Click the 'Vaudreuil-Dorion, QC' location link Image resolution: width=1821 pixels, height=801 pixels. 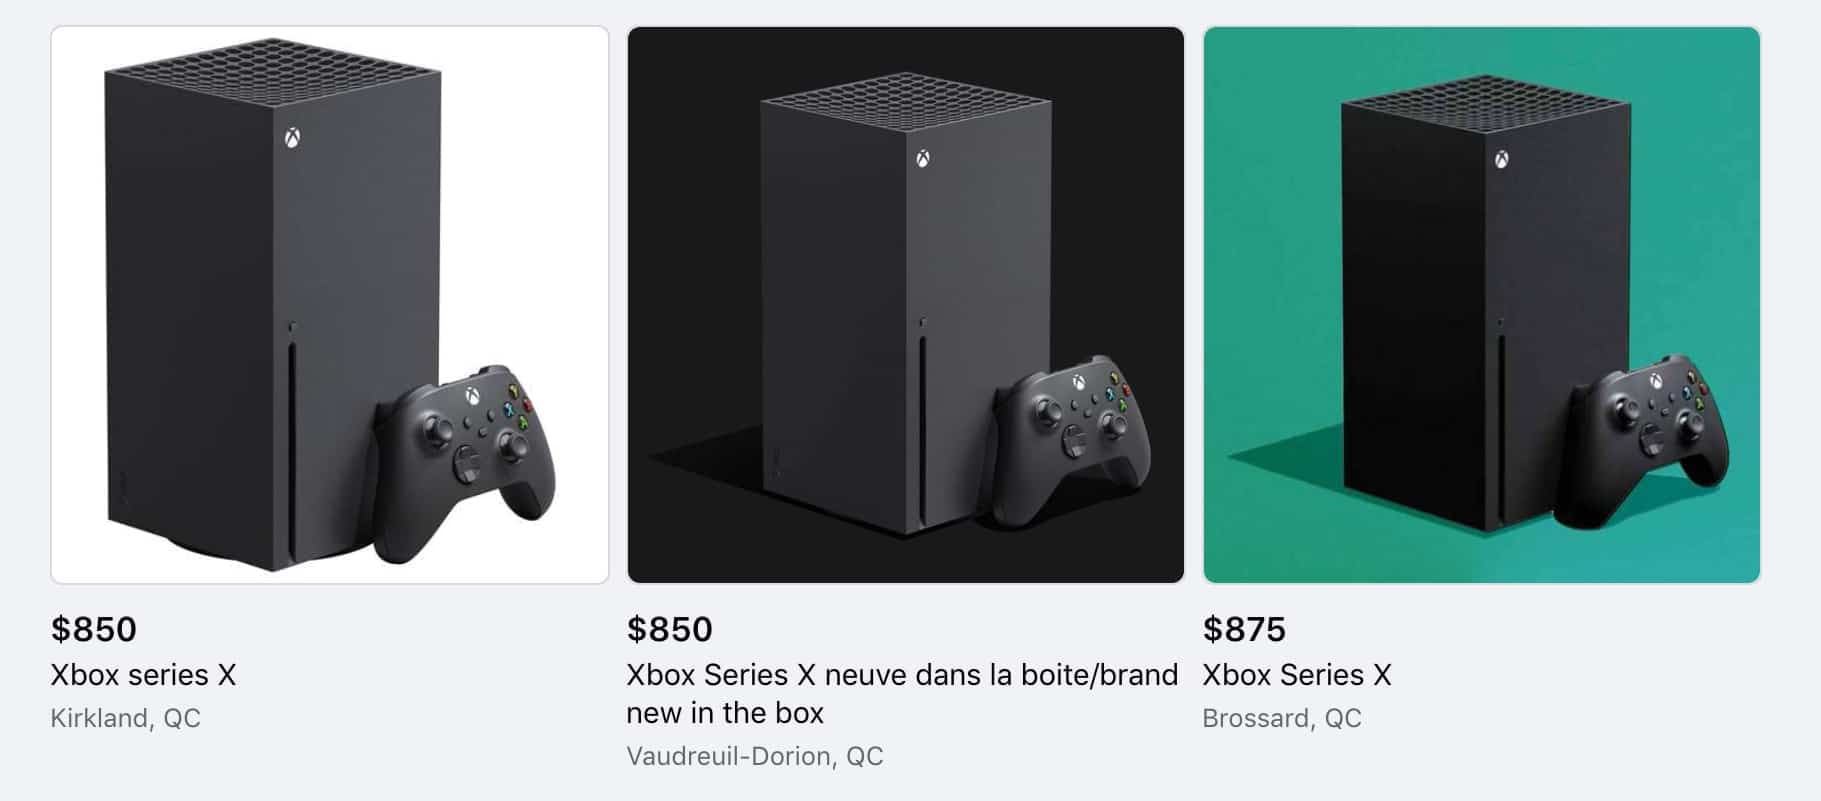point(755,756)
